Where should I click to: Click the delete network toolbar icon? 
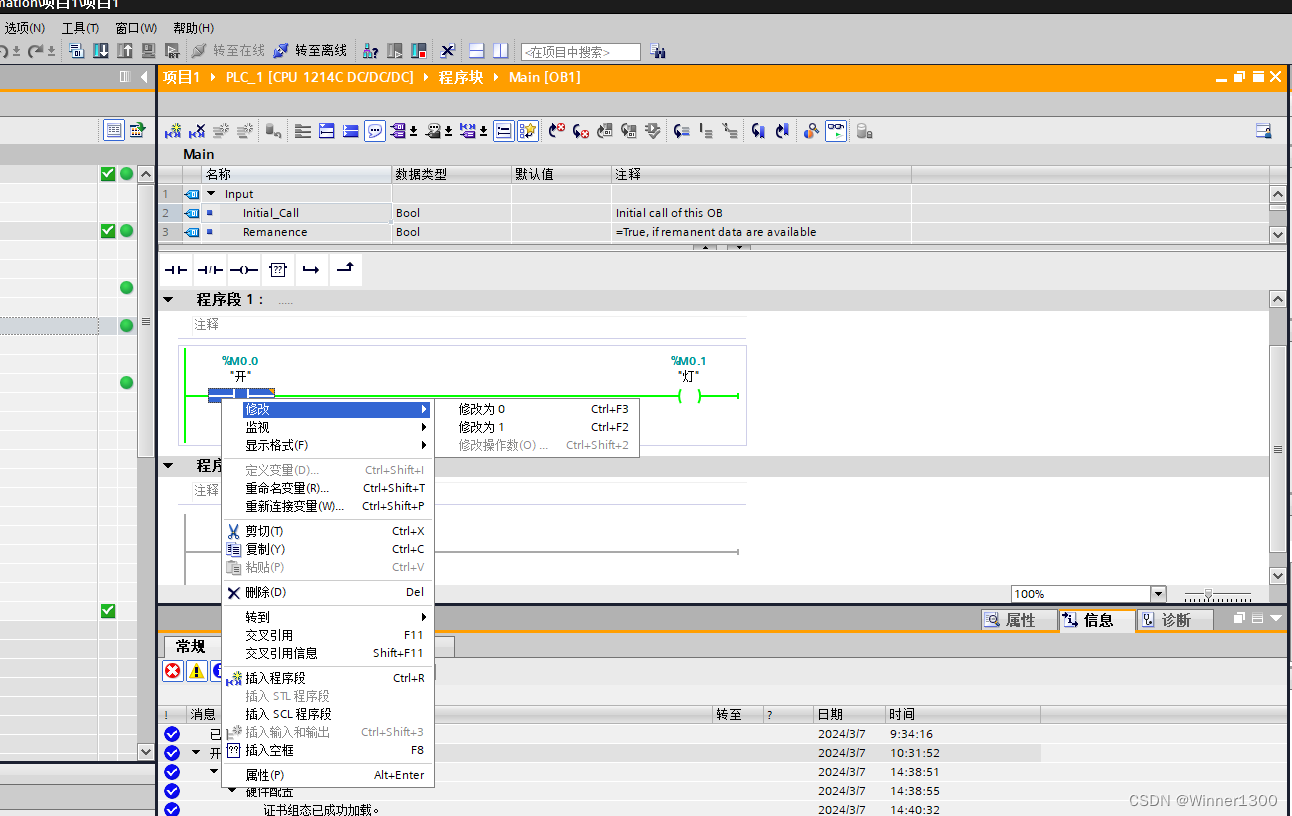pos(198,131)
